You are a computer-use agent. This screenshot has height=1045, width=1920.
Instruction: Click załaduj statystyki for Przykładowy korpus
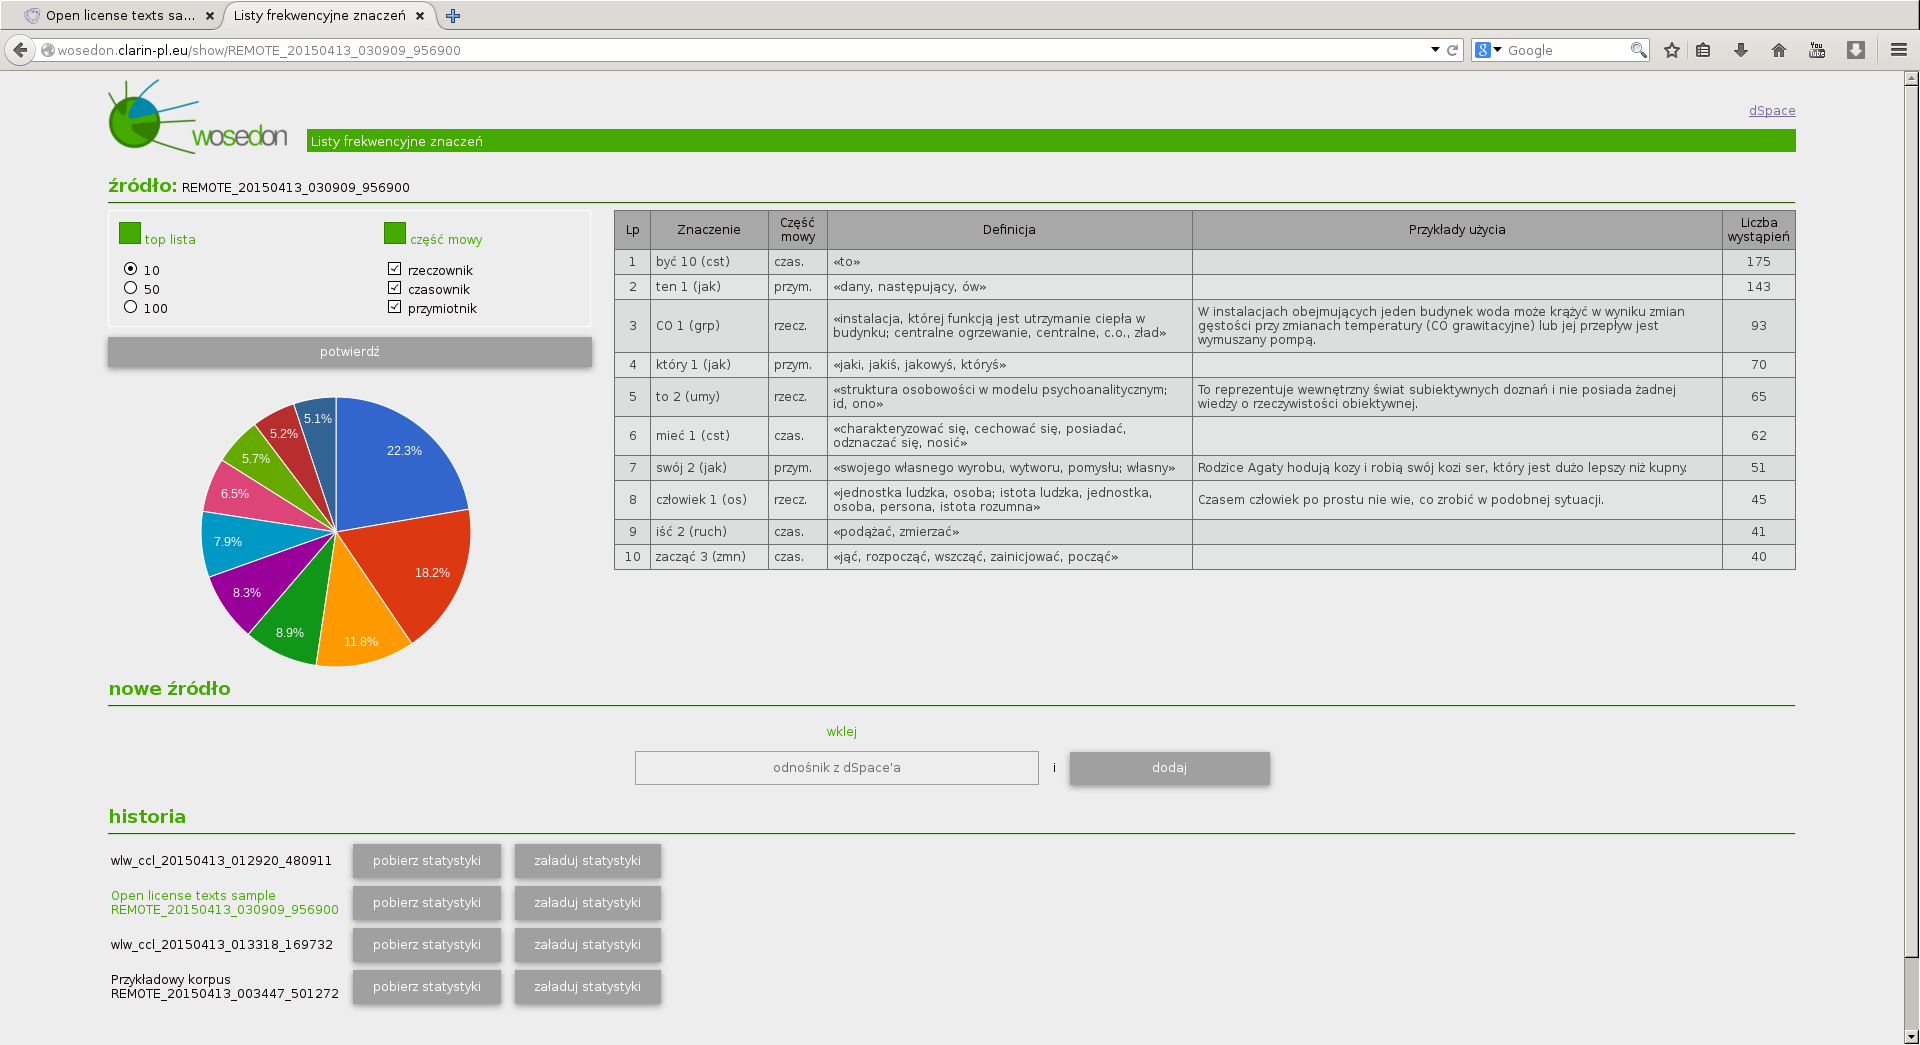pos(588,987)
